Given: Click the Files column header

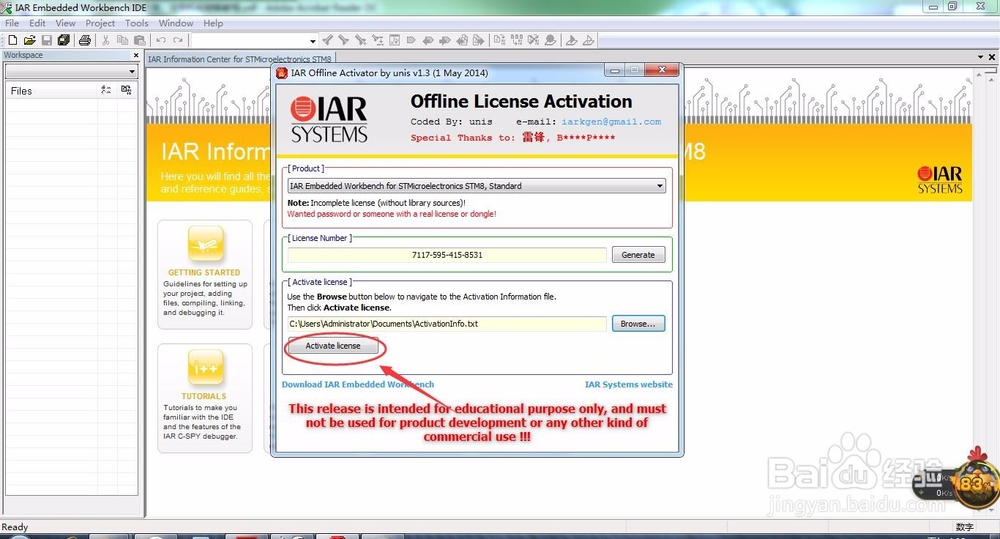Looking at the screenshot, I should [52, 91].
